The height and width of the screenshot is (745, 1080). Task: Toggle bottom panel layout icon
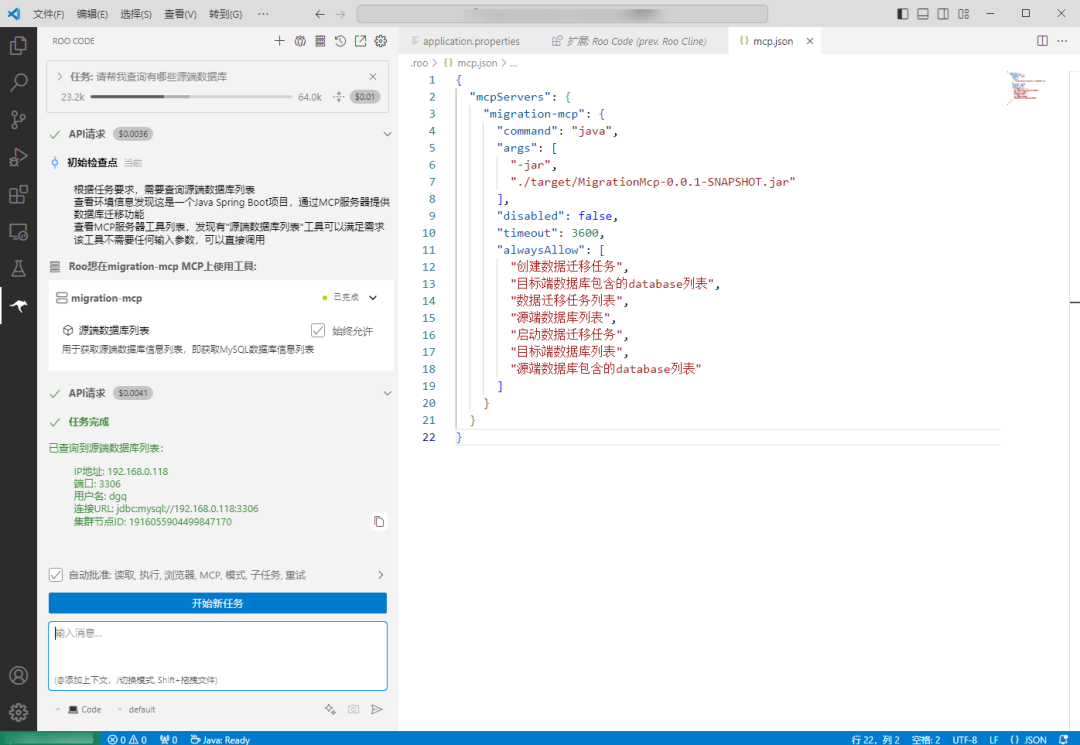click(x=923, y=14)
